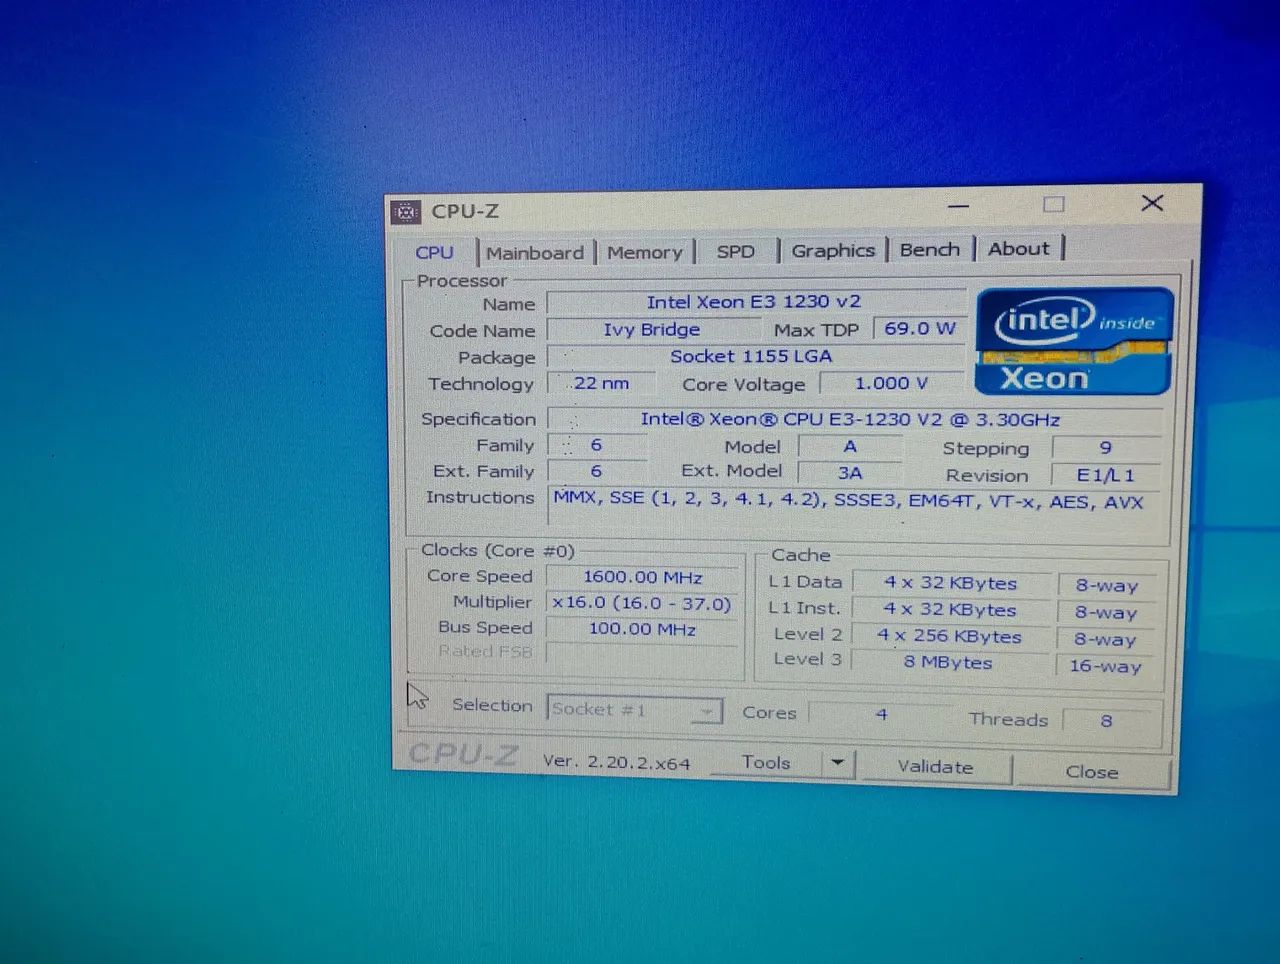Click the Model value A
The image size is (1280, 964).
tap(850, 446)
